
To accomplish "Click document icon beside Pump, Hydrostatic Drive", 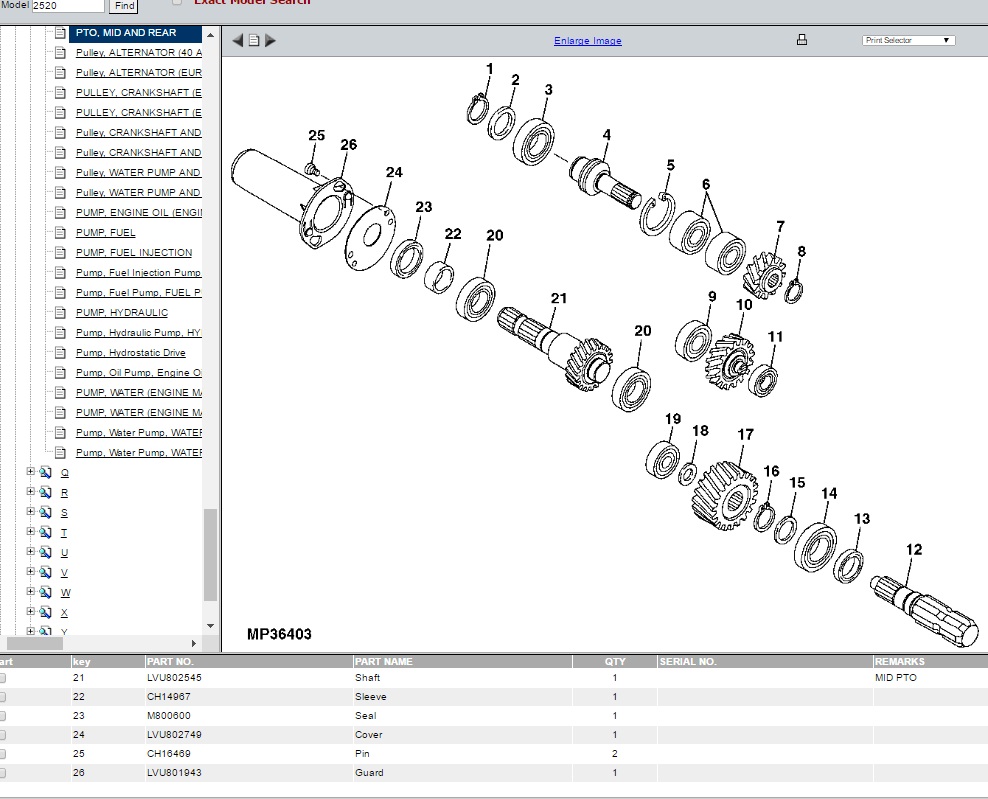I will (60, 353).
